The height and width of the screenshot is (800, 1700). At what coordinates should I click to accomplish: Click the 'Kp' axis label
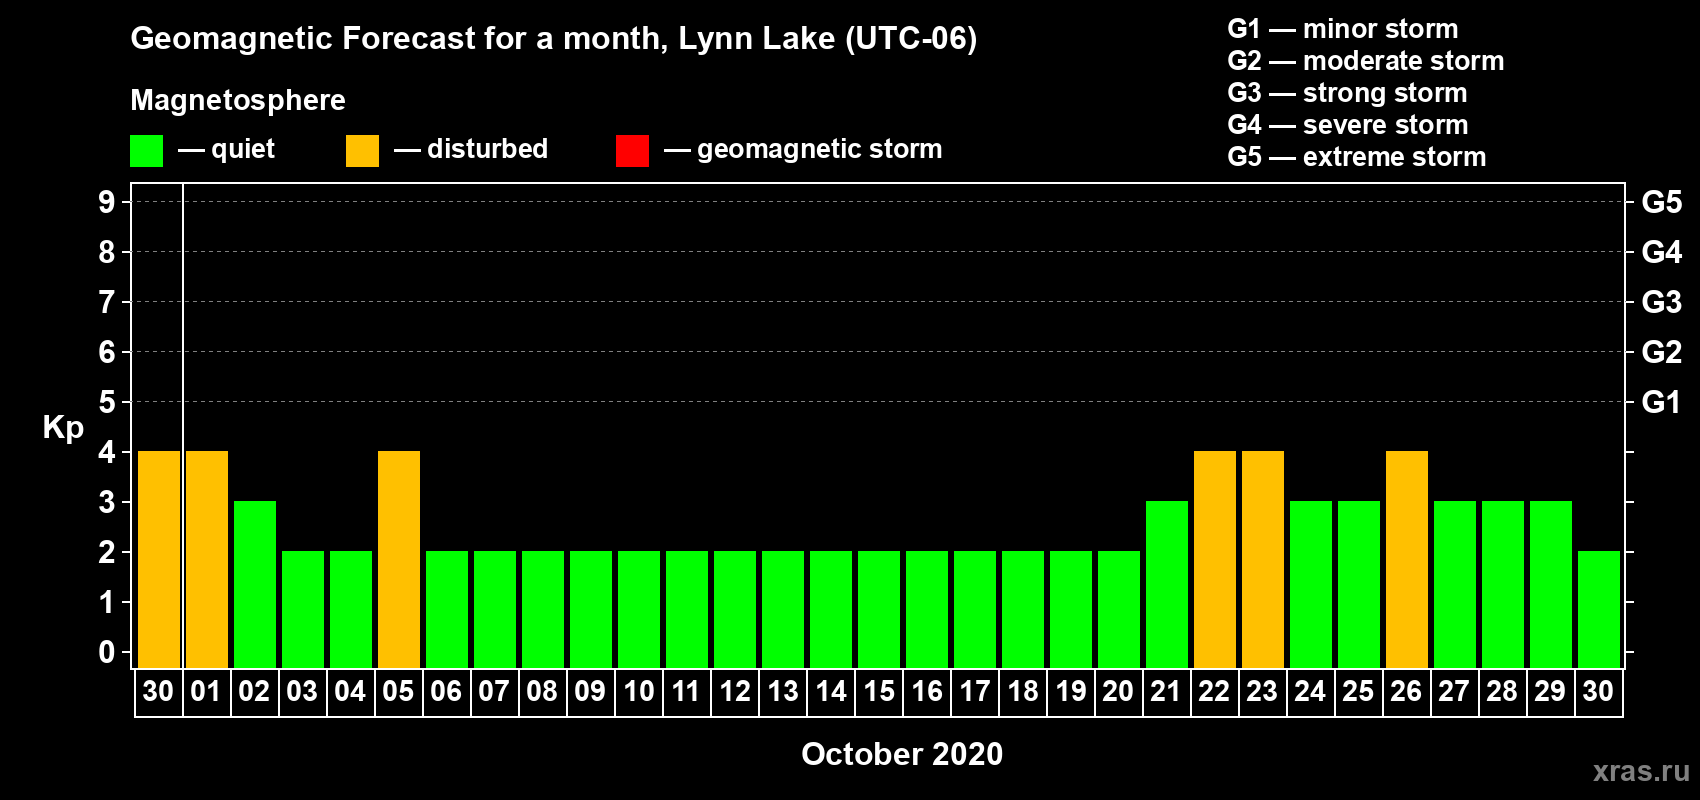click(63, 428)
